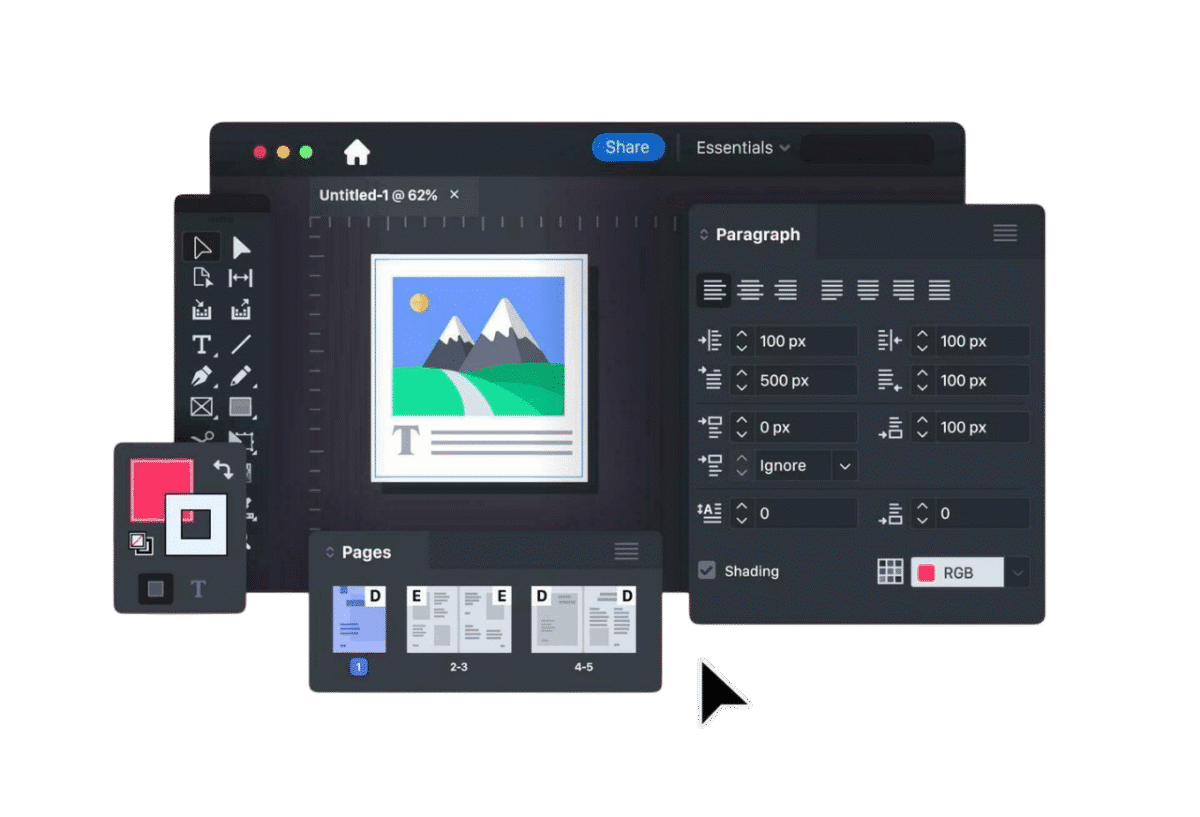This screenshot has width=1200, height=817.
Task: Swap fill and stroke colors arrow
Action: 223,469
